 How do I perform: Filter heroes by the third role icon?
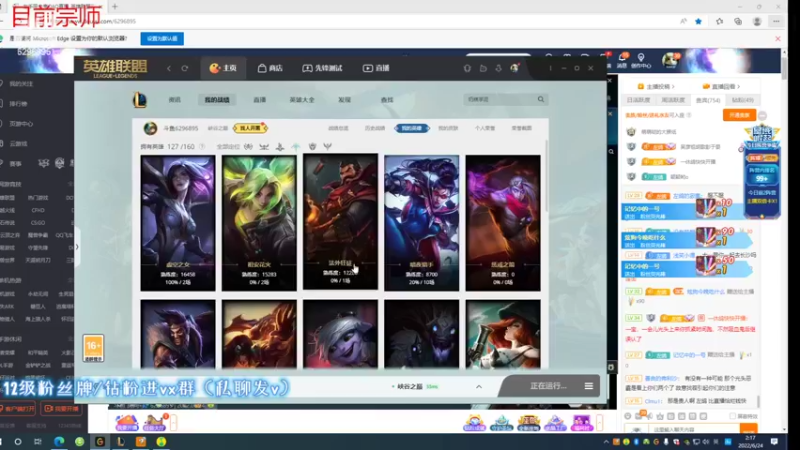280,146
